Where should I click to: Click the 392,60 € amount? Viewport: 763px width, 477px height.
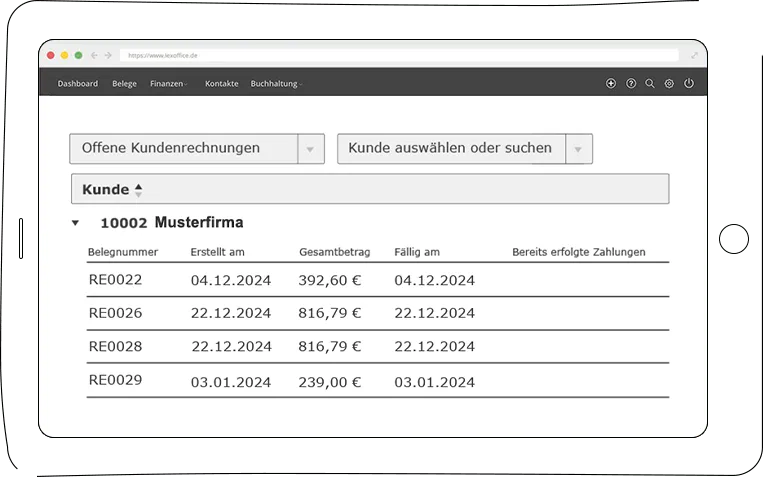(330, 280)
